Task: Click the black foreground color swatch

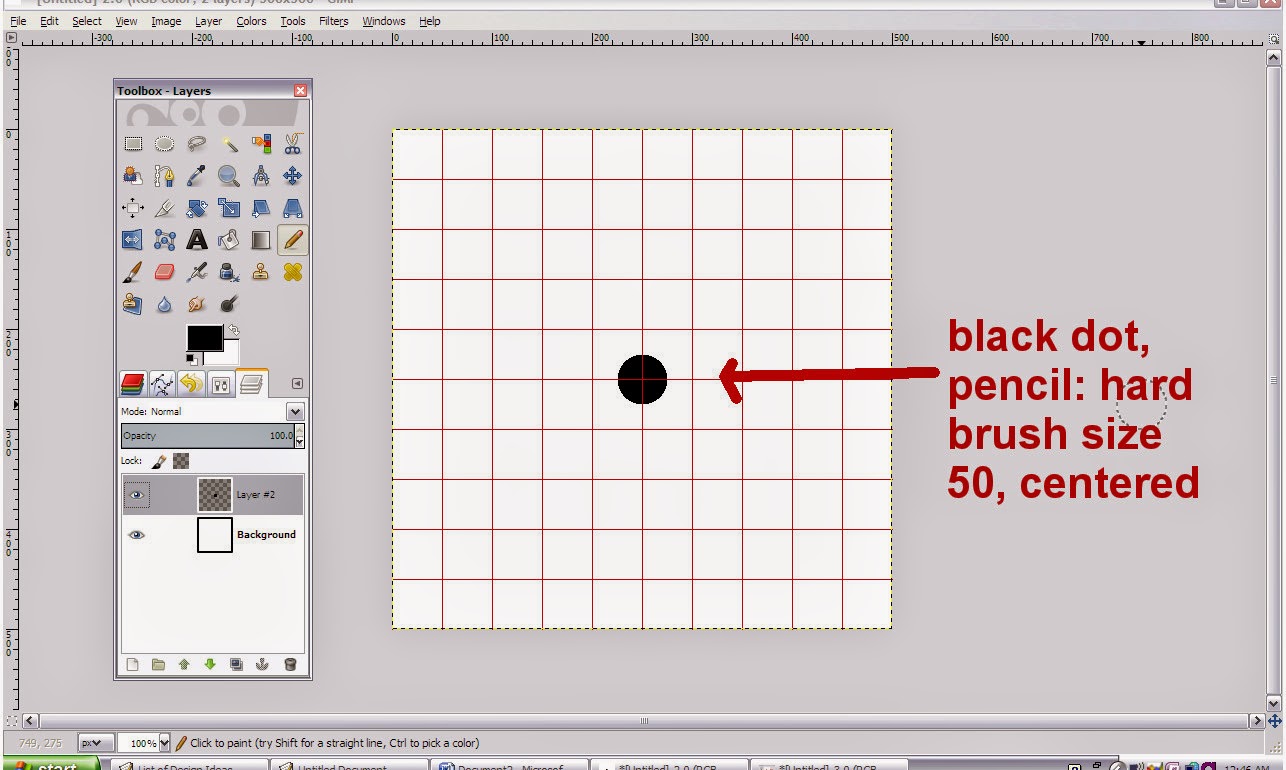Action: click(204, 338)
